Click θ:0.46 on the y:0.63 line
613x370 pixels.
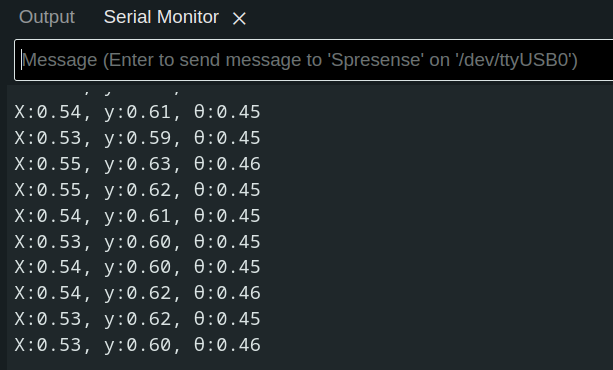(x=227, y=164)
